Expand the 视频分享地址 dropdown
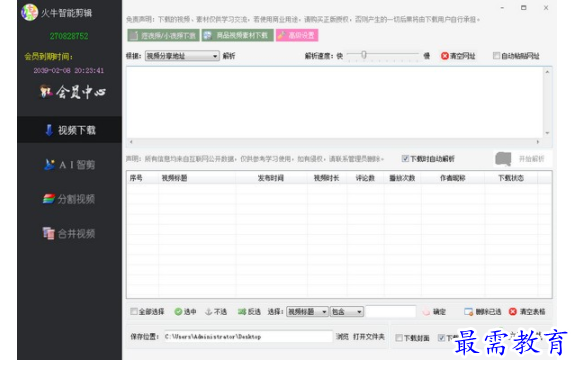 (182, 56)
